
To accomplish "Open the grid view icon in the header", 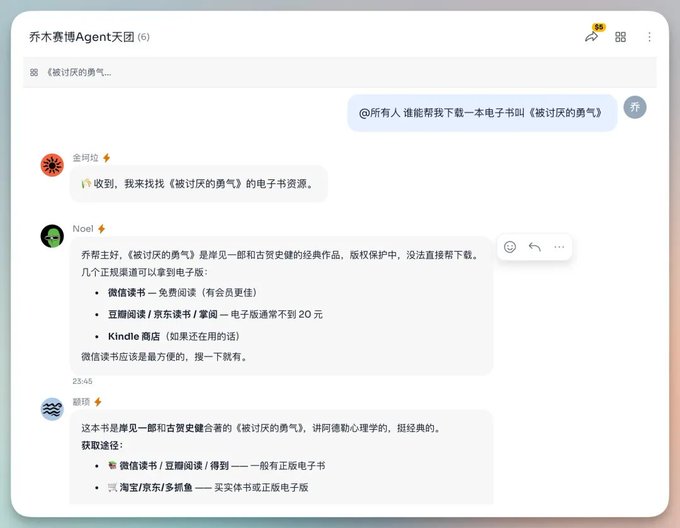I will [621, 37].
